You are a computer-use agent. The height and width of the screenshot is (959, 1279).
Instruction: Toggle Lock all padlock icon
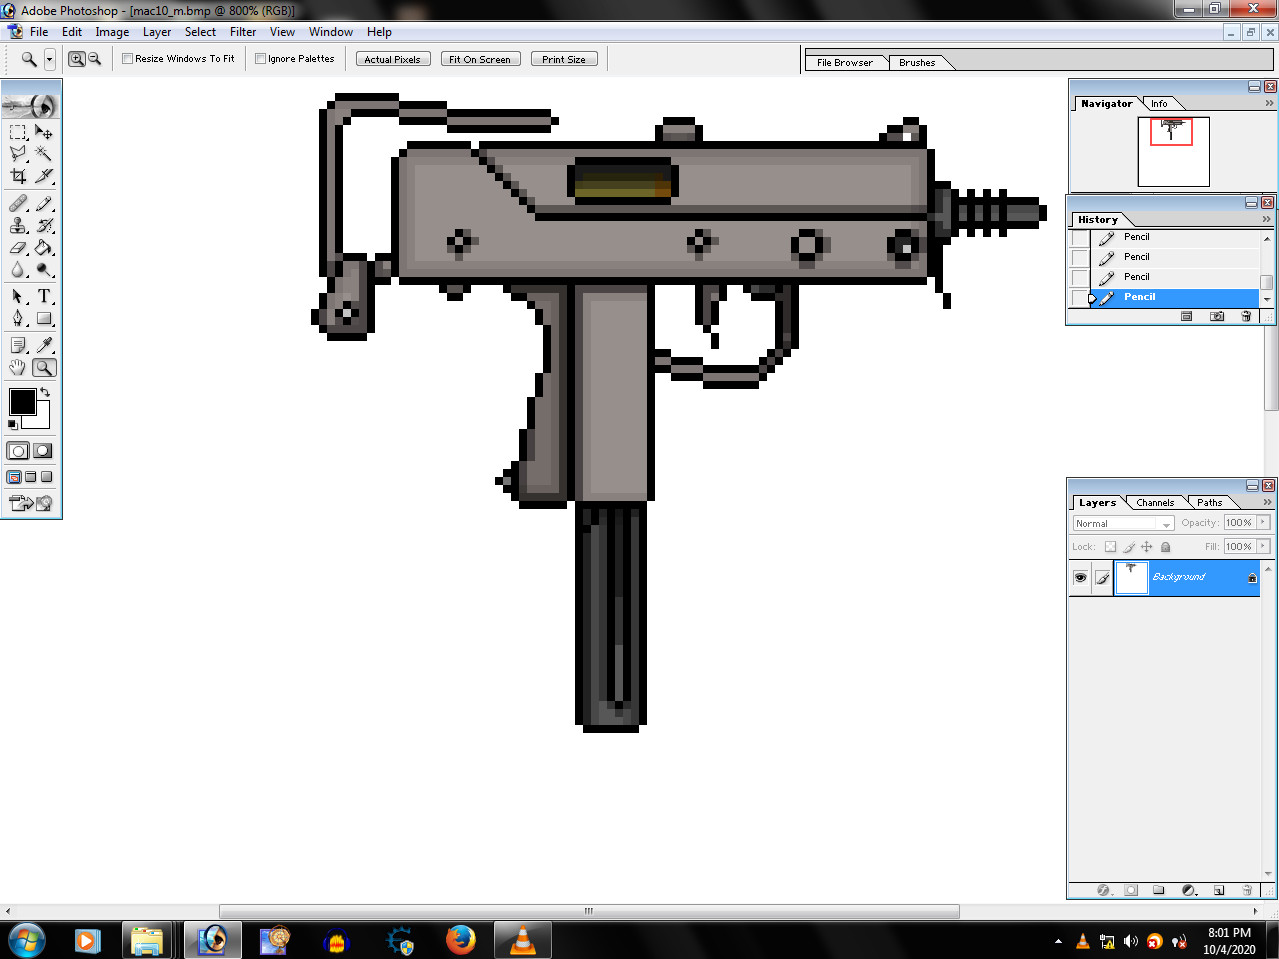click(x=1165, y=547)
